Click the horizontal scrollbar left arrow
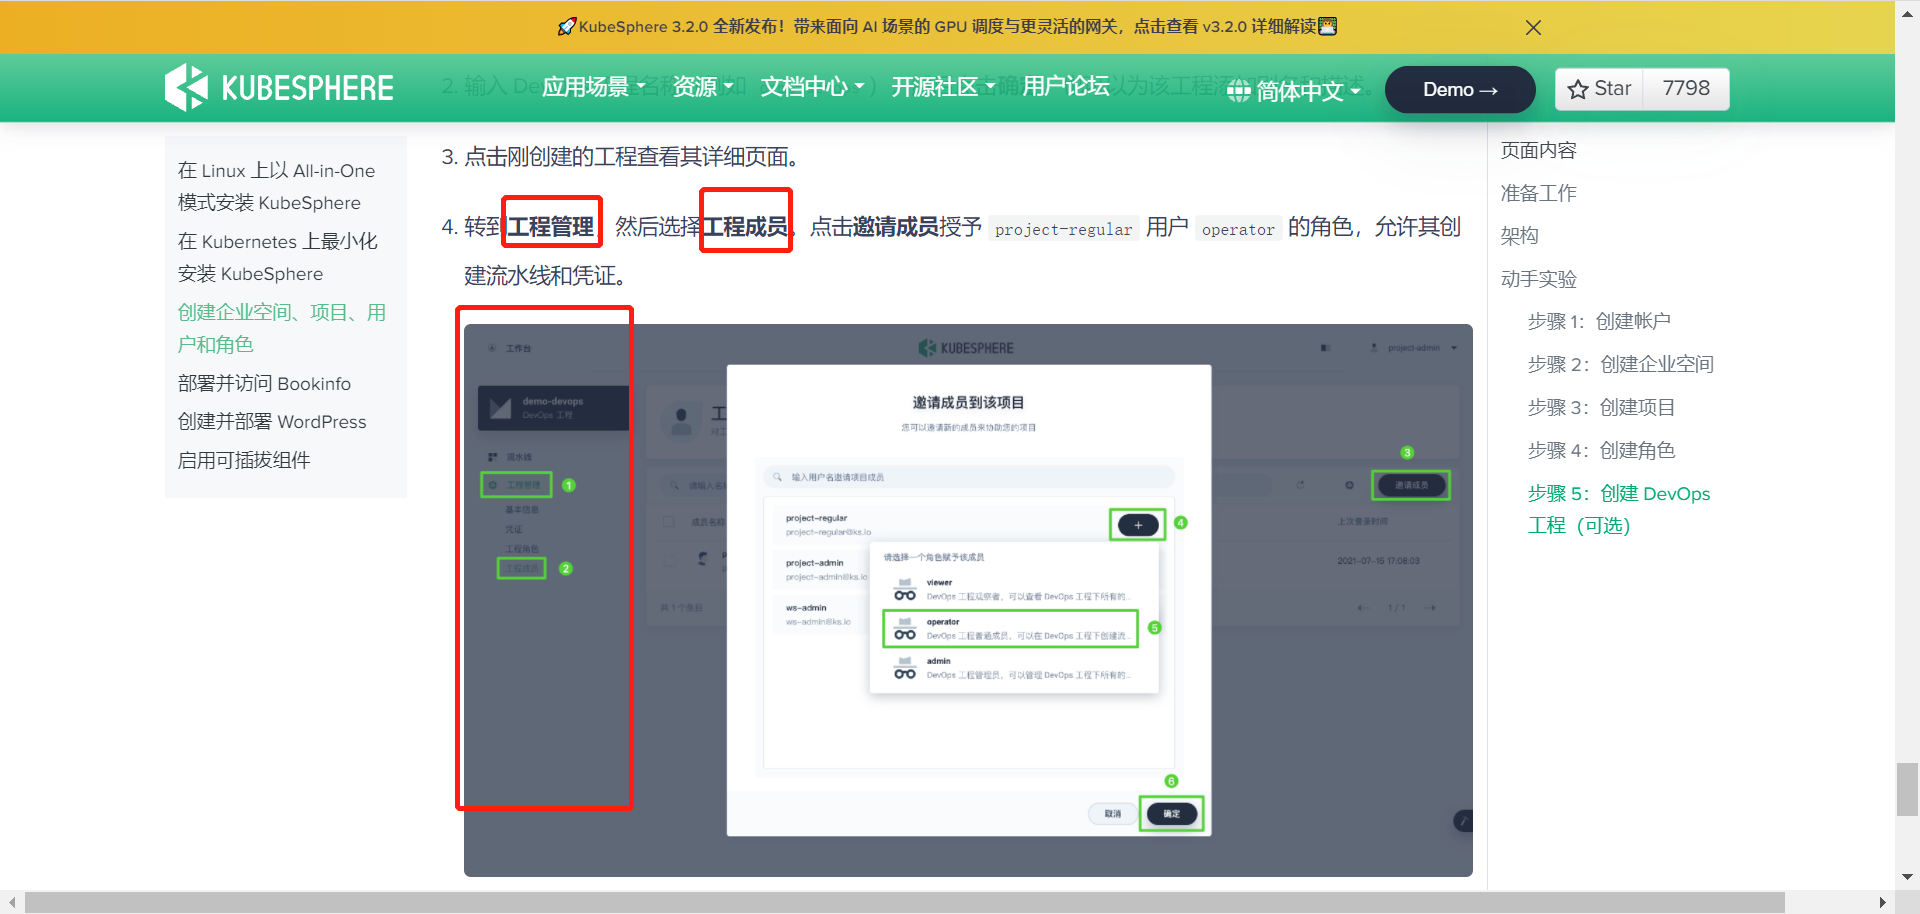The width and height of the screenshot is (1920, 914). pos(12,902)
